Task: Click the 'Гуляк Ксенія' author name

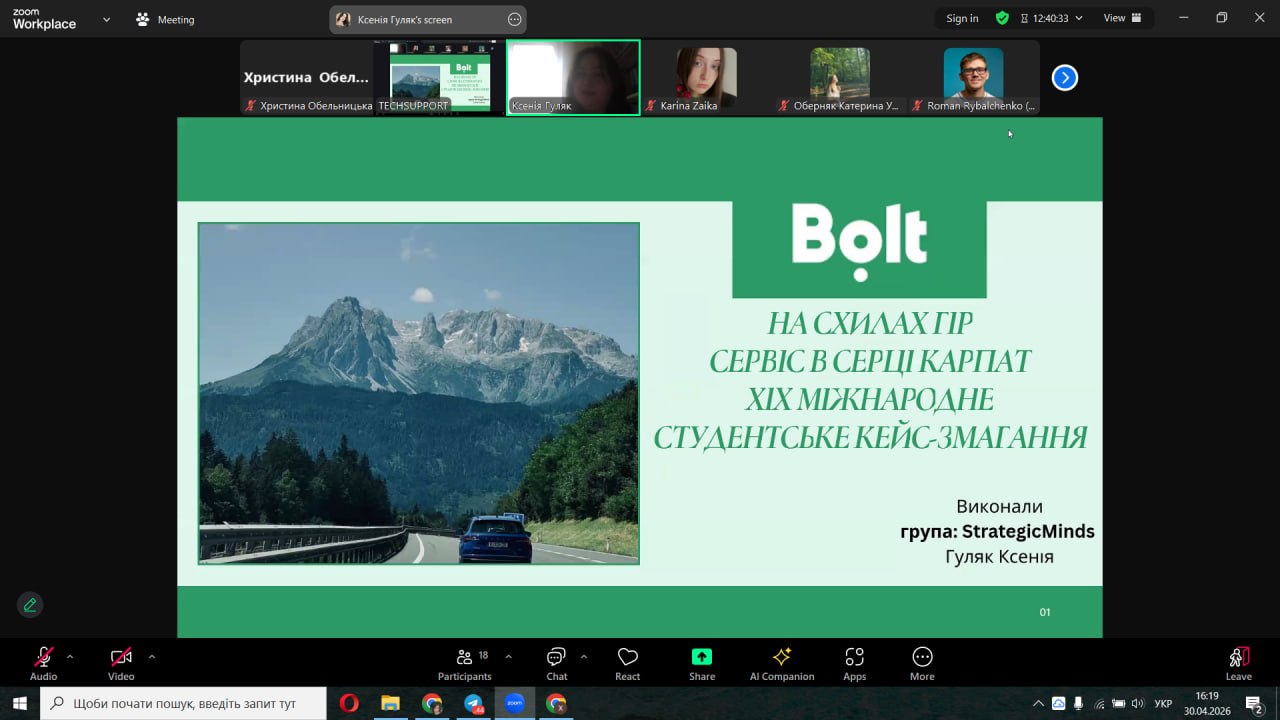Action: tap(999, 556)
